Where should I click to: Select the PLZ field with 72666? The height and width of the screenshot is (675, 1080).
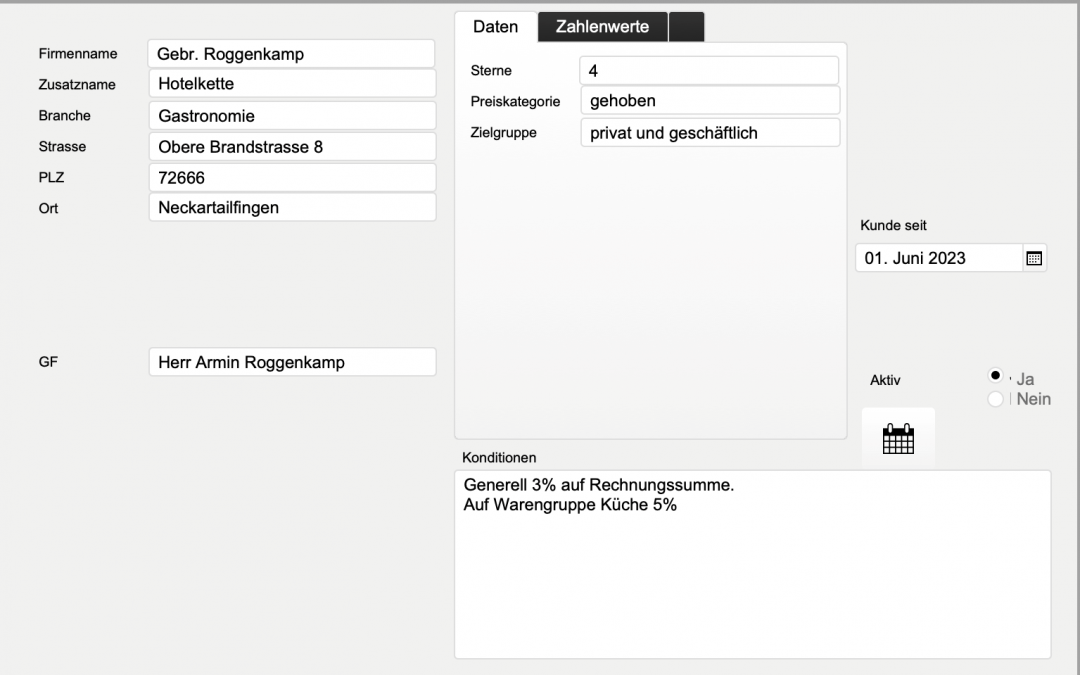point(291,178)
